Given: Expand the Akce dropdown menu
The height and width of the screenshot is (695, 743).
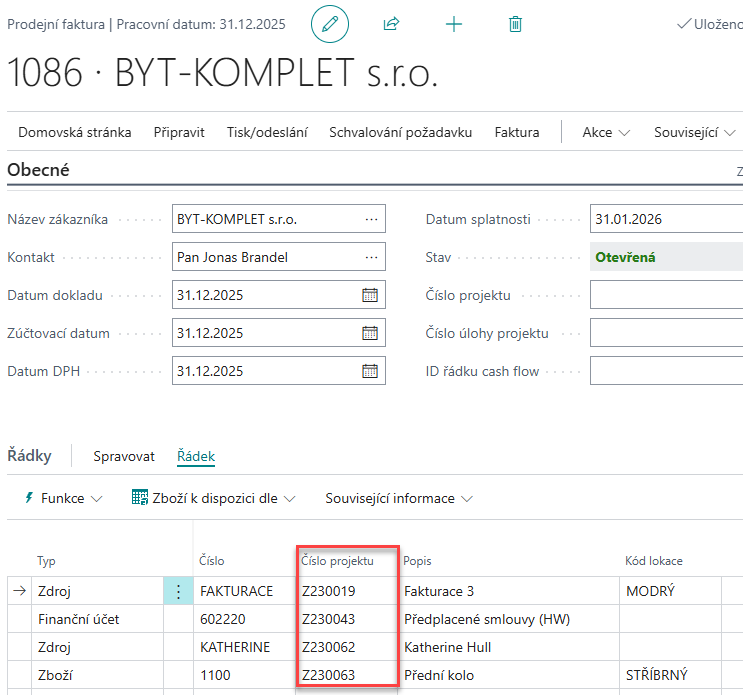Looking at the screenshot, I should point(606,132).
